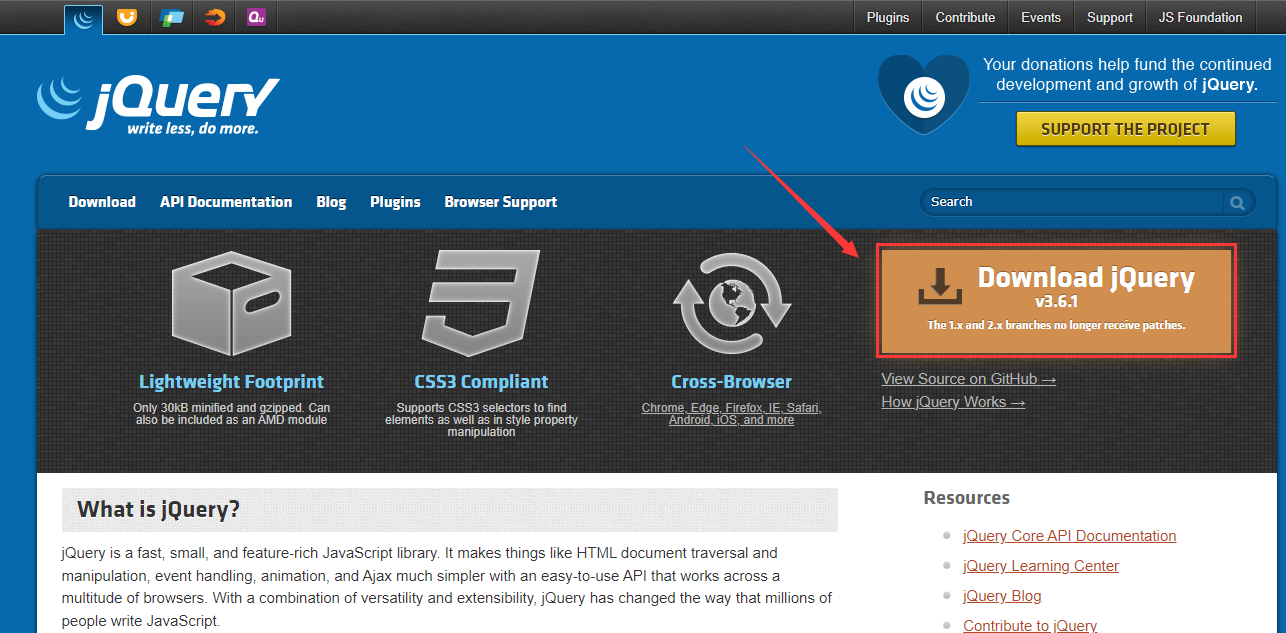Open View Source on GitHub link
Viewport: 1286px width, 633px height.
pos(968,379)
